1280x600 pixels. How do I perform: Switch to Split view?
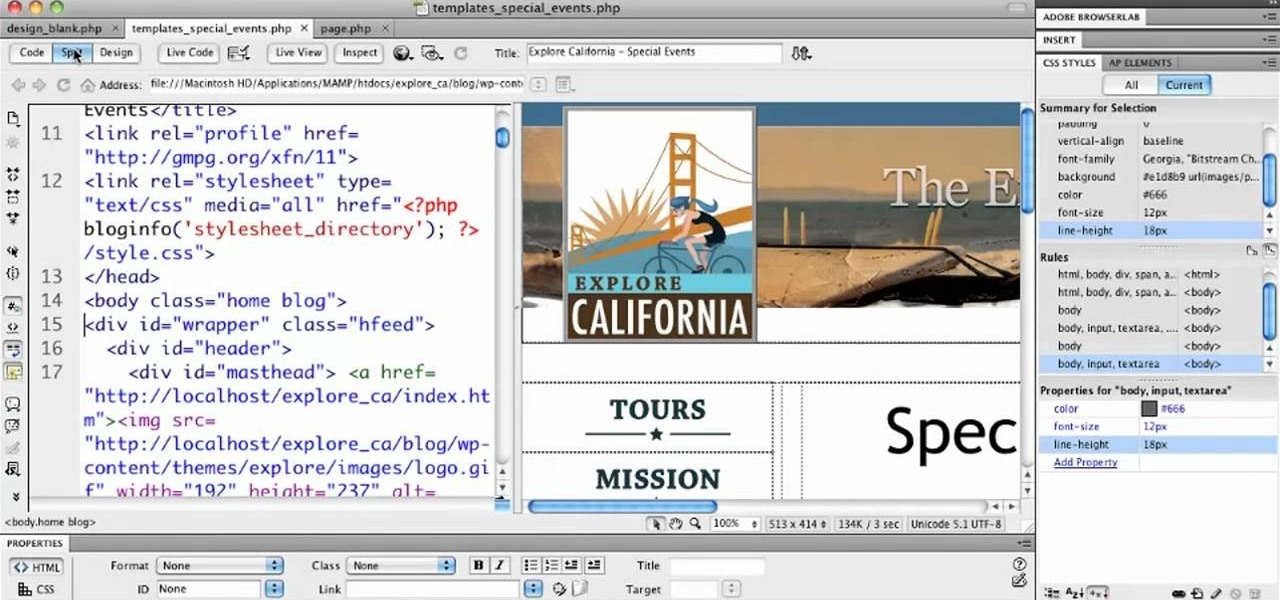tap(72, 53)
